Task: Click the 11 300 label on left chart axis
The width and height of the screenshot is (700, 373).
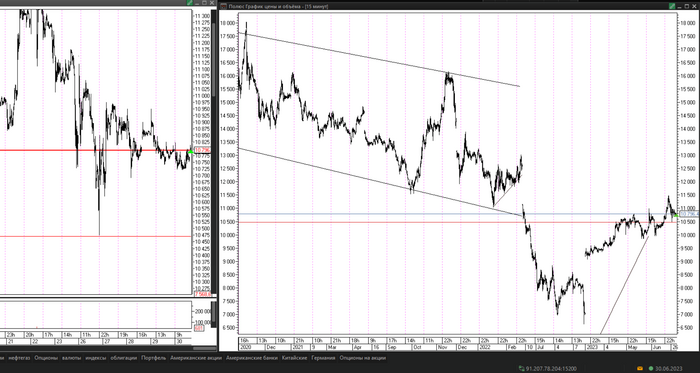Action: (x=203, y=16)
